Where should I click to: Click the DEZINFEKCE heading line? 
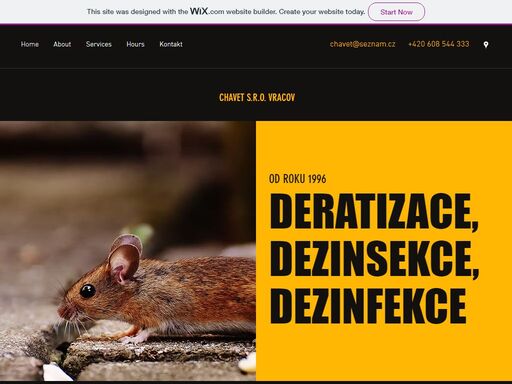[x=368, y=306]
